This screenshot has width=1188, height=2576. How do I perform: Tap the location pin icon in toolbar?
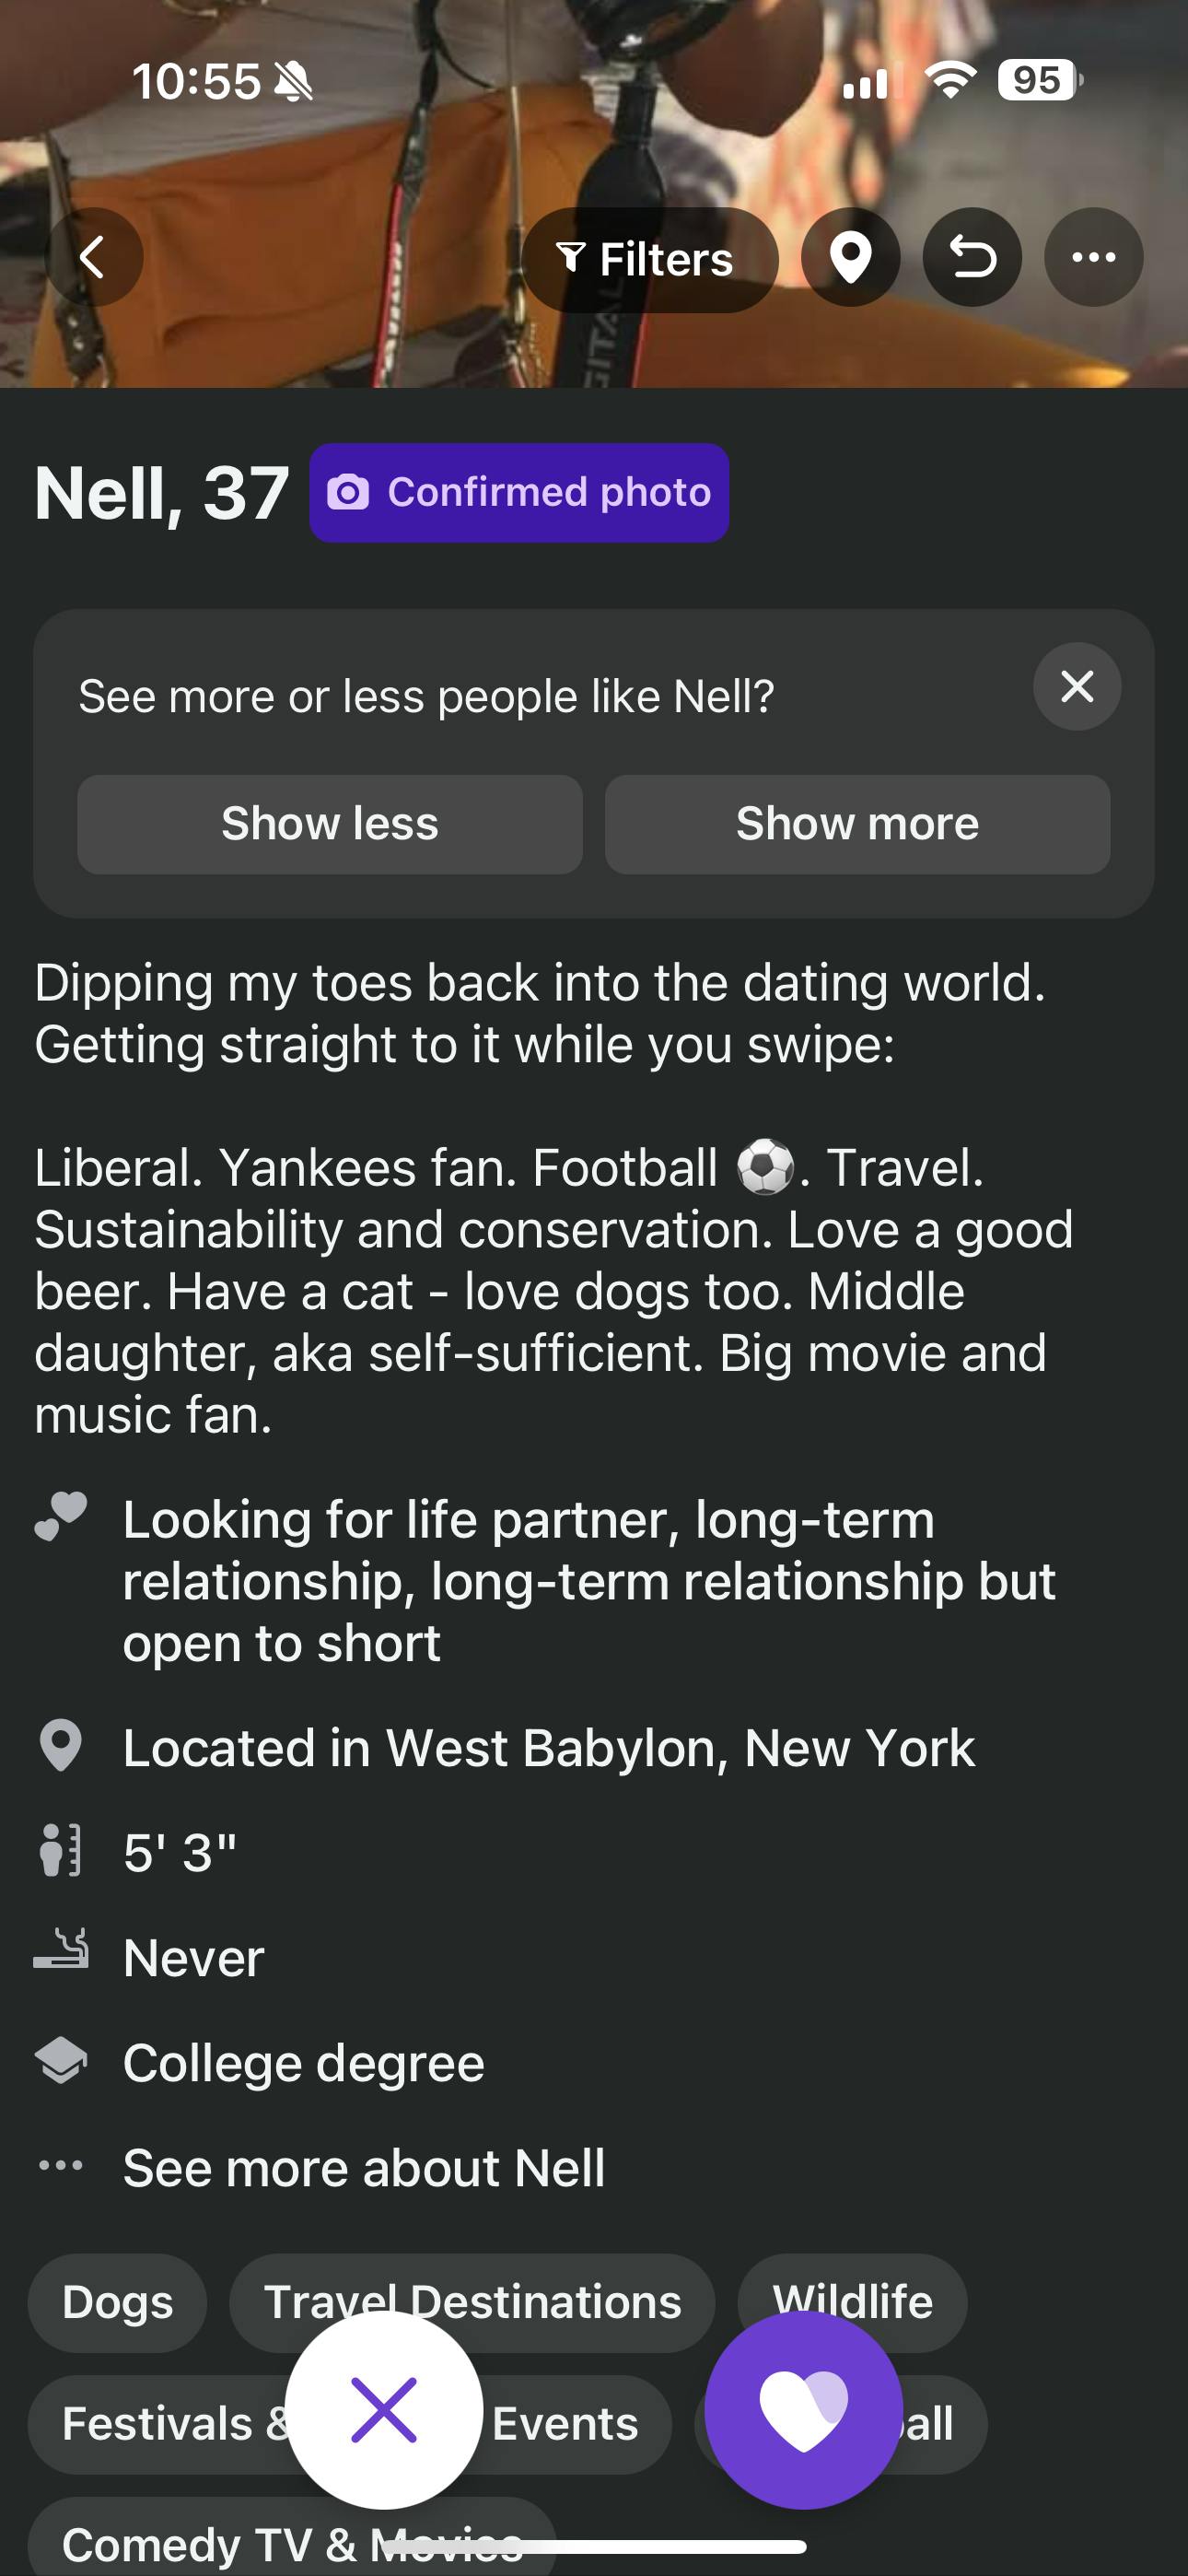click(x=850, y=258)
